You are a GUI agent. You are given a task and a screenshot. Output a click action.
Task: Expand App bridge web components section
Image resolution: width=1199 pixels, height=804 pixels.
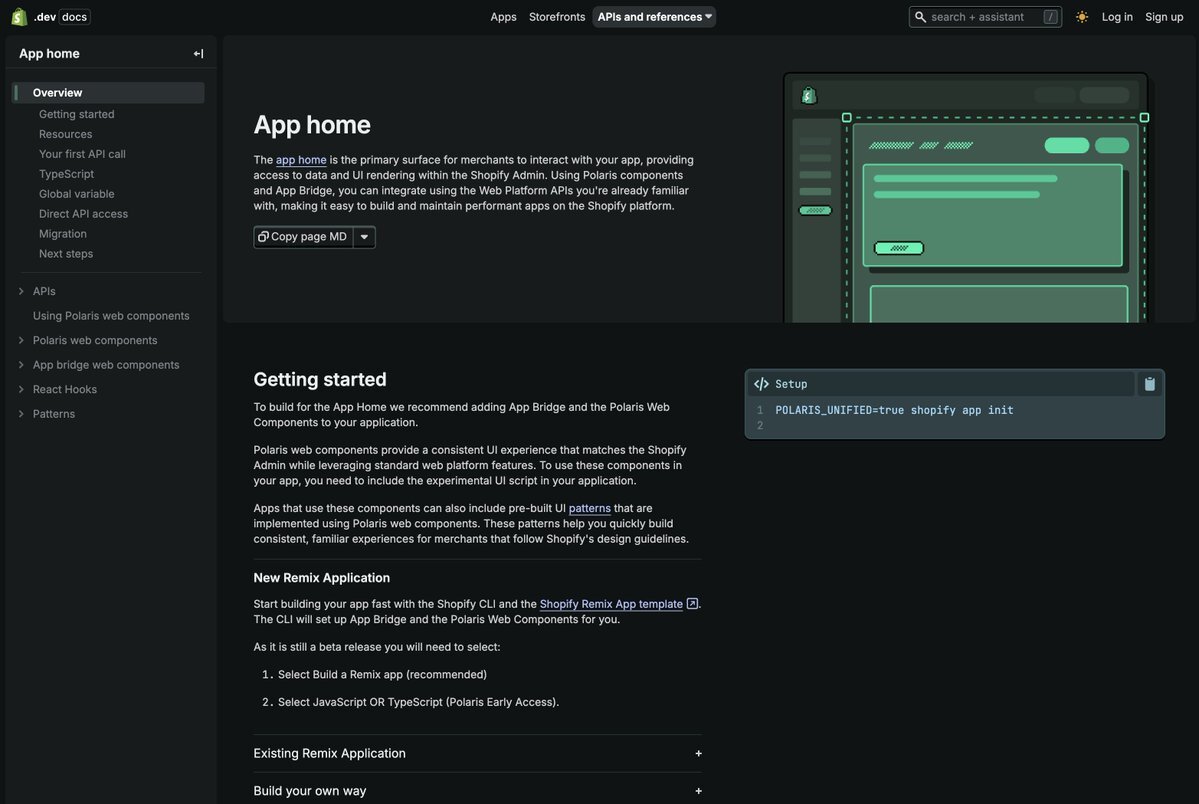pos(21,365)
